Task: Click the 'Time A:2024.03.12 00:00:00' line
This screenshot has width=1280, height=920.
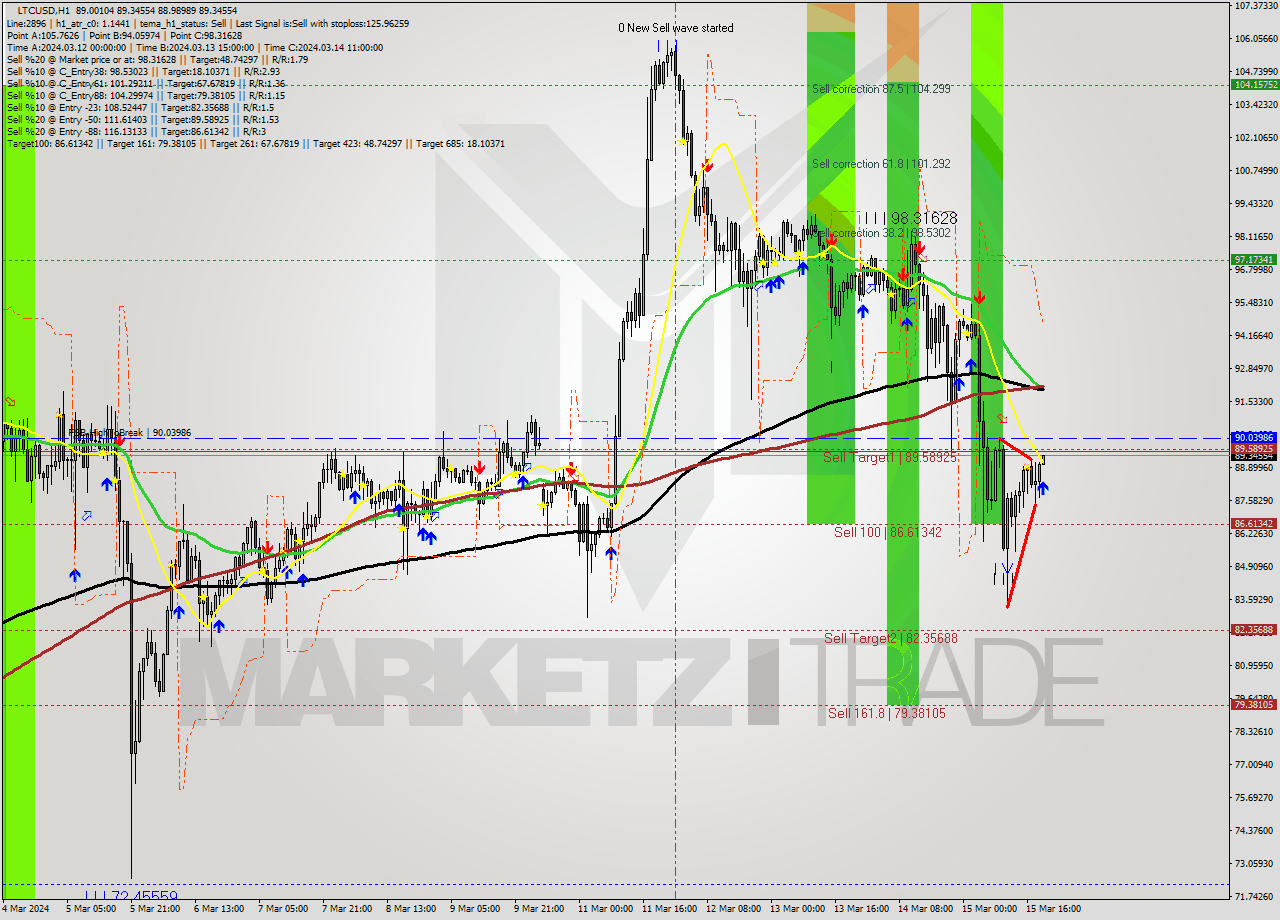Action: [195, 47]
